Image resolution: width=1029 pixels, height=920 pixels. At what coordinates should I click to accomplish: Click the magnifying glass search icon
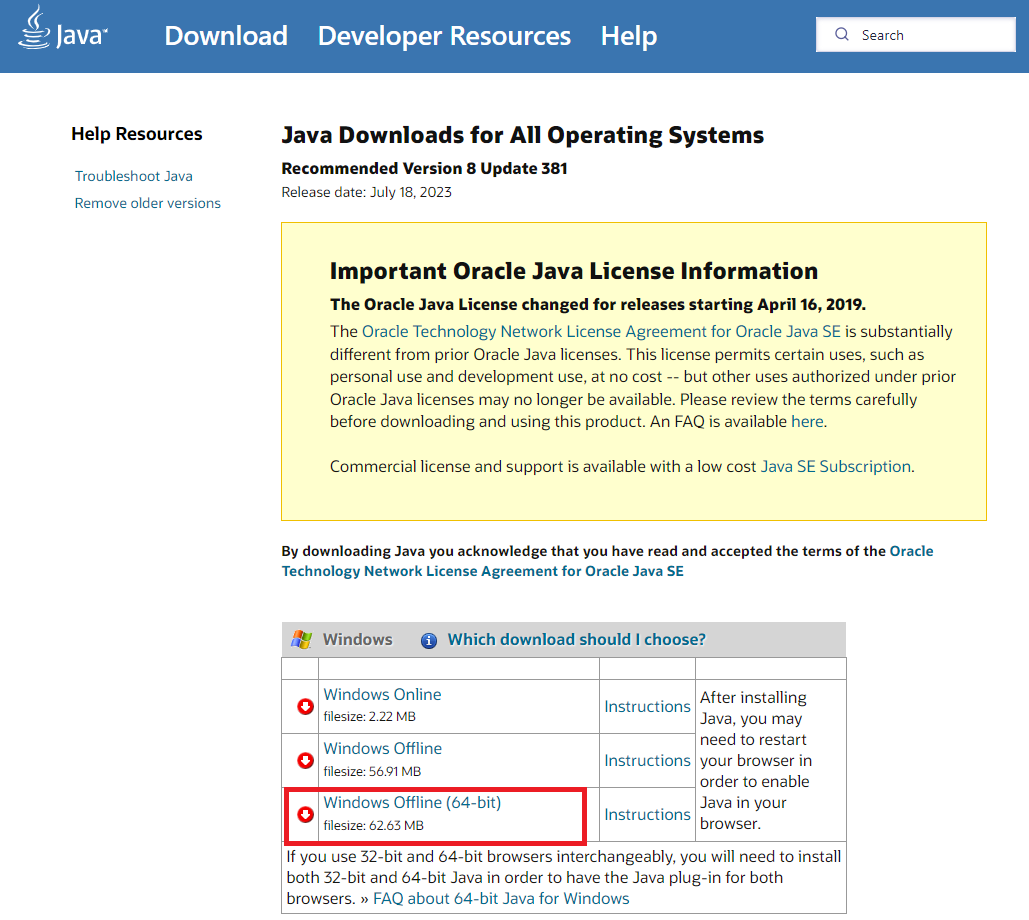(x=842, y=35)
